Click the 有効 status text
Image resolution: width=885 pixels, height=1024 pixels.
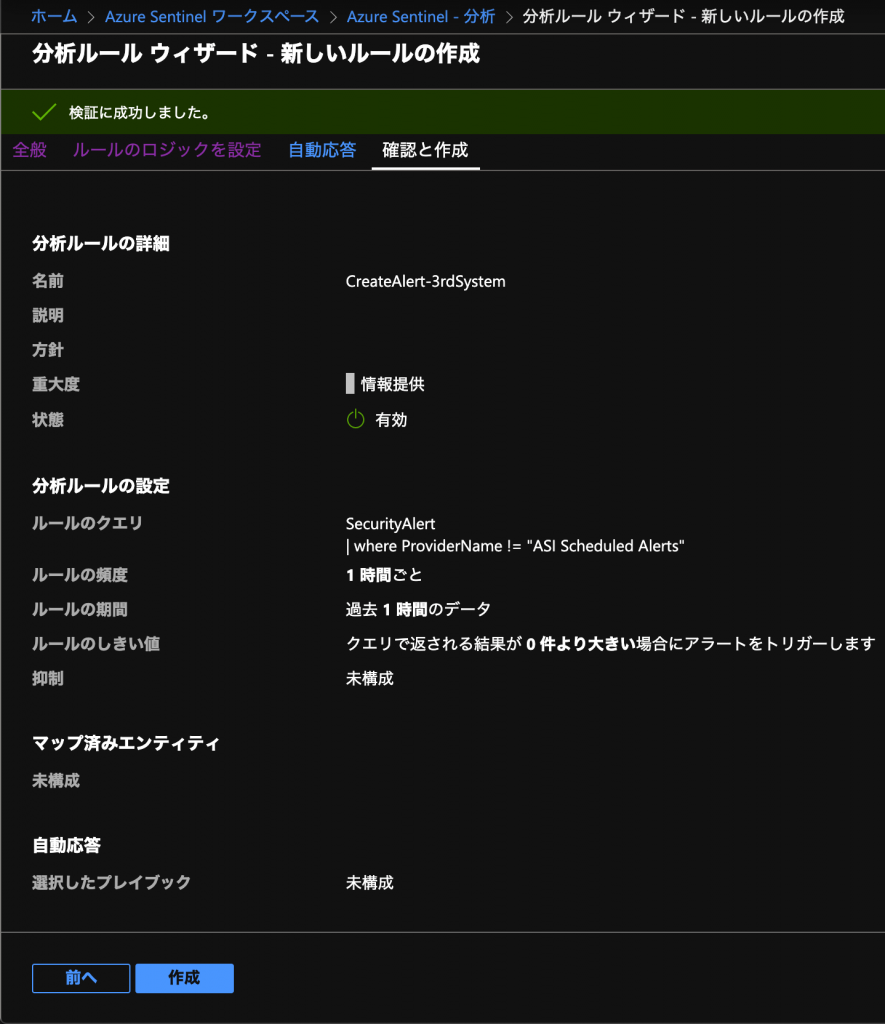391,420
